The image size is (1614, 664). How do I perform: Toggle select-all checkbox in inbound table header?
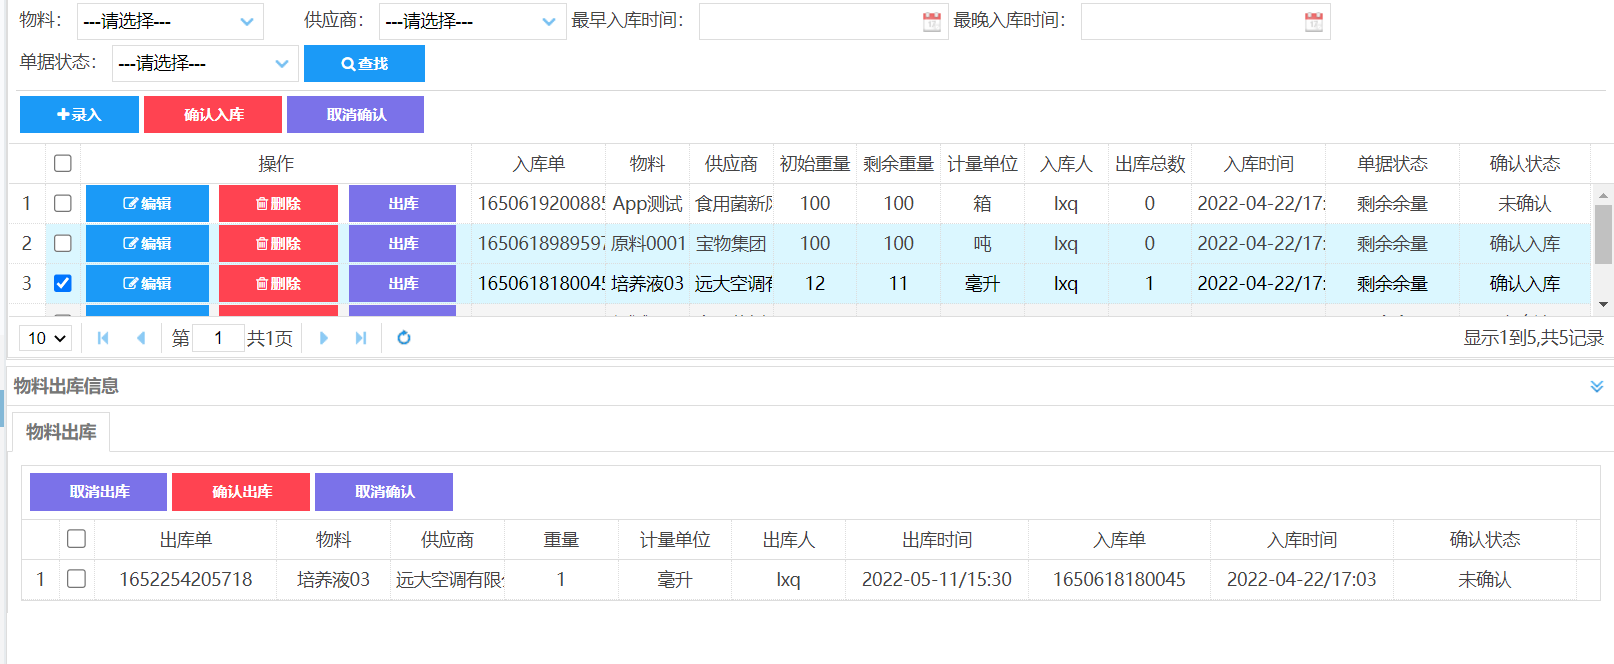click(63, 163)
